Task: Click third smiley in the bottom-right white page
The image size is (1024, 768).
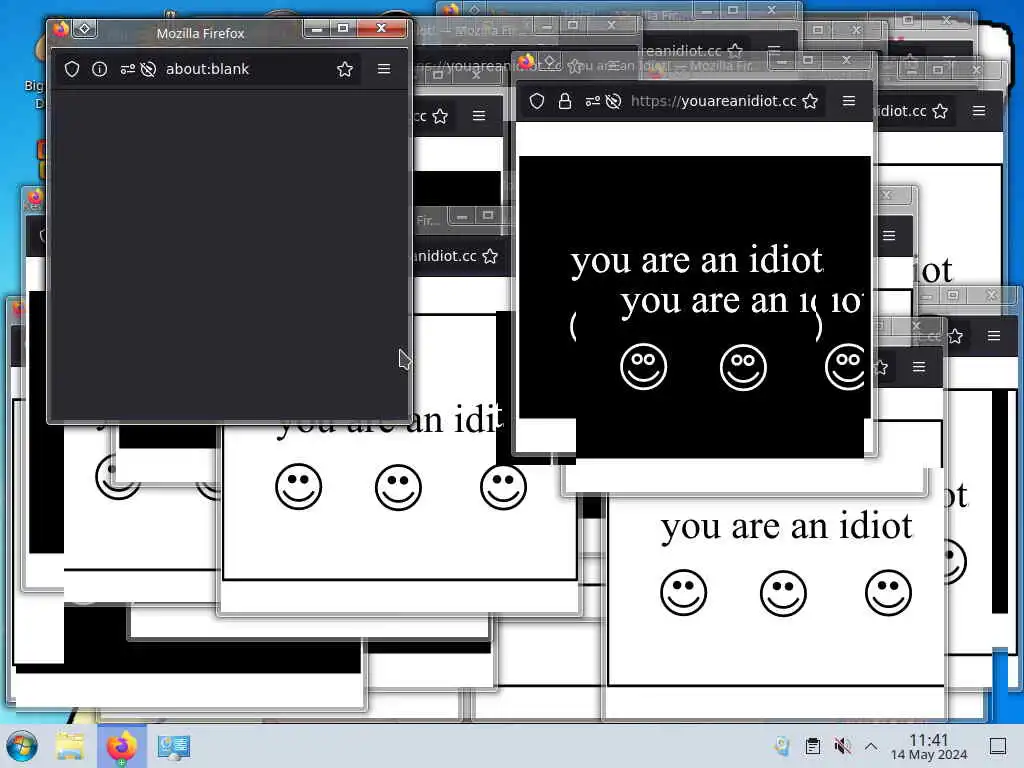Action: click(x=889, y=592)
